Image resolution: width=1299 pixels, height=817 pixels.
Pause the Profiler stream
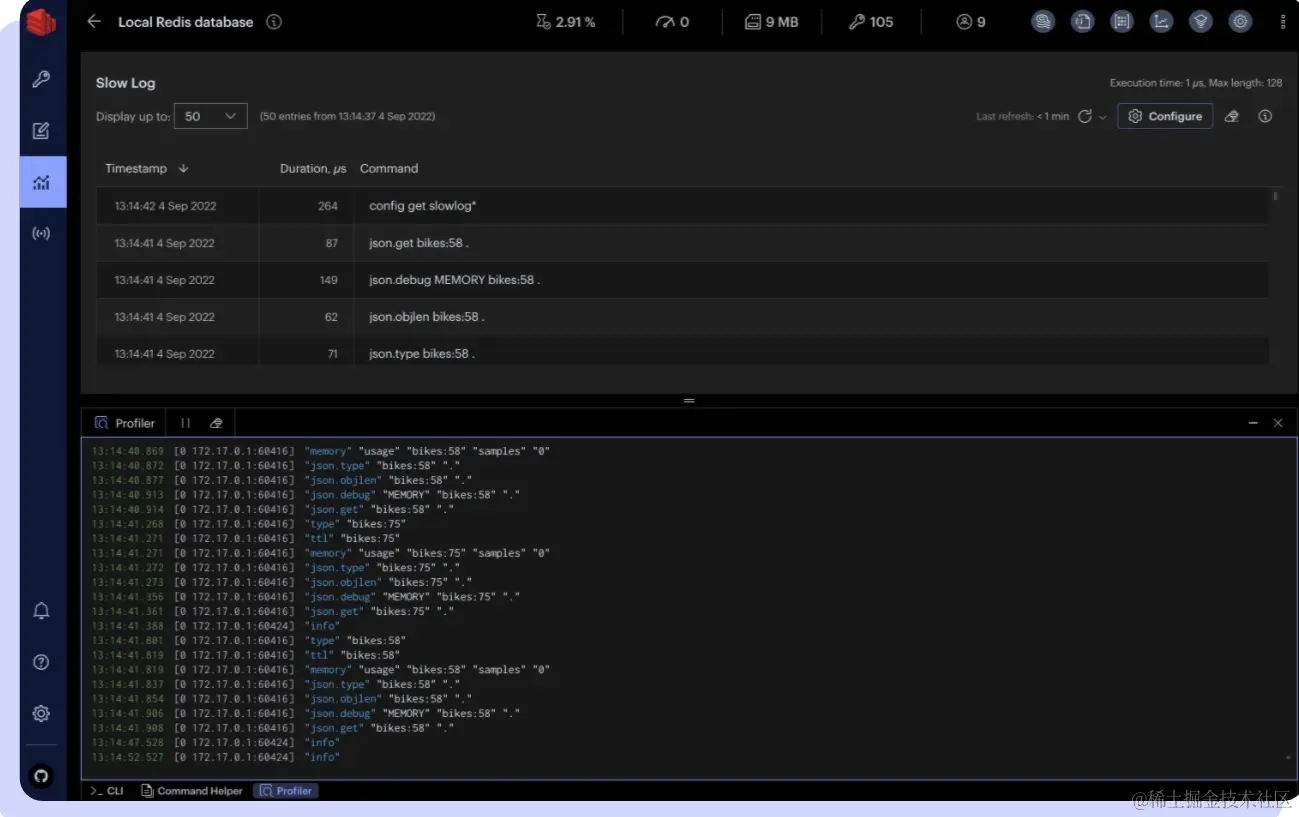185,423
